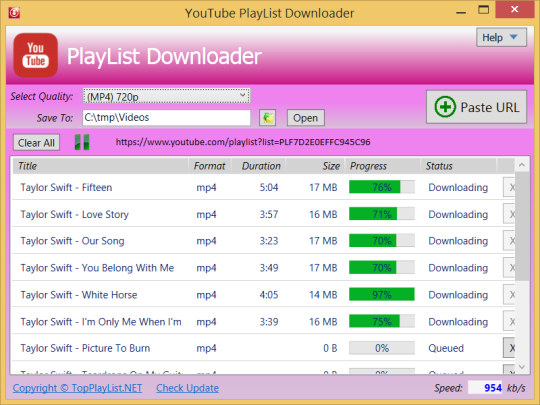
Task: Select the Taylor Swift - Fifteen title
Action: tap(66, 187)
